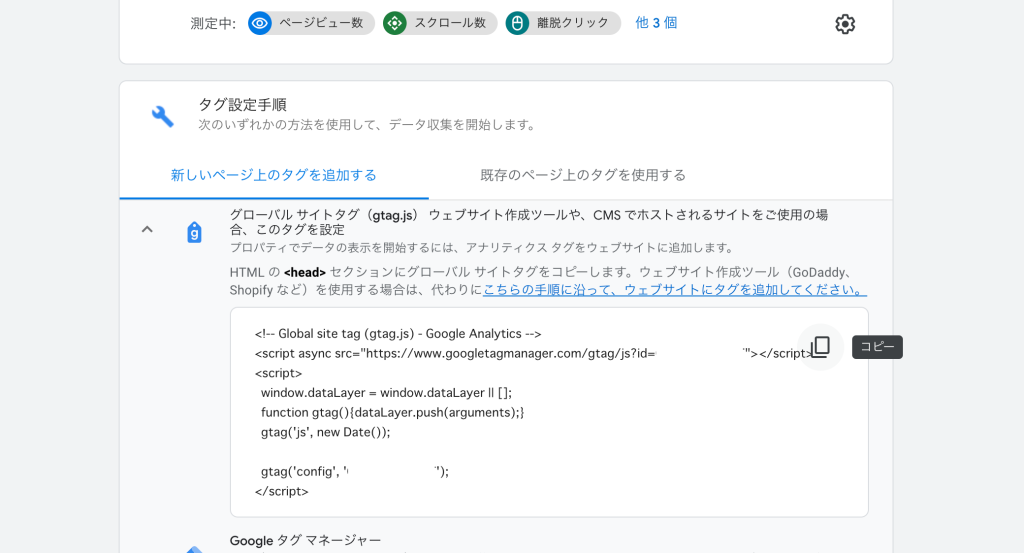
Task: Click the 測定中: label
Action: click(213, 24)
